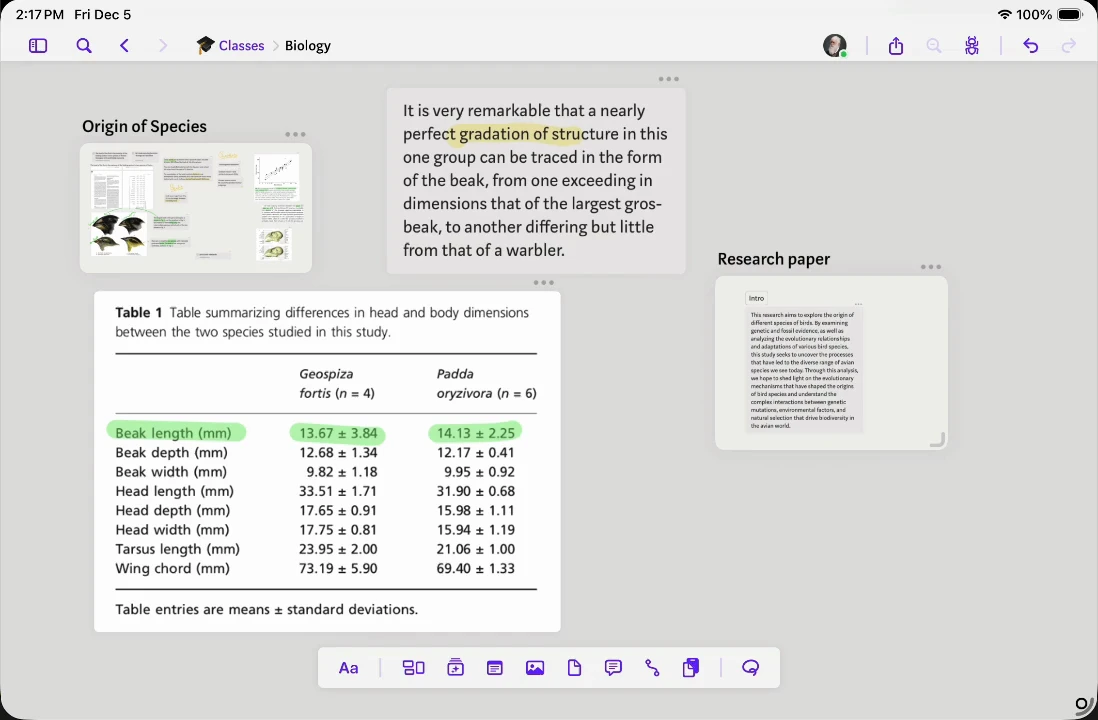
Task: Open options for Research paper card
Action: (931, 267)
